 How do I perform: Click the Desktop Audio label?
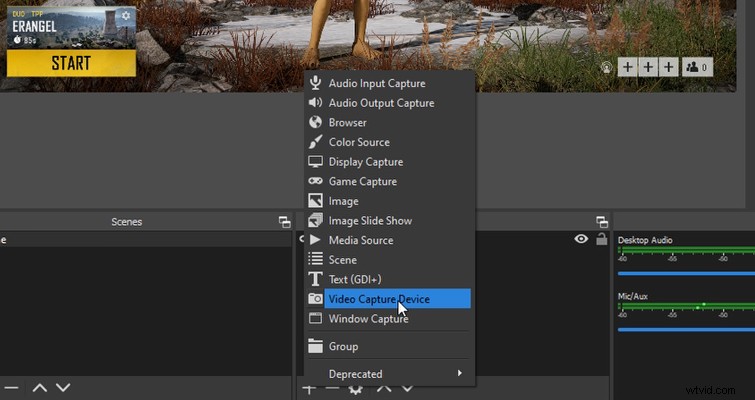click(645, 240)
